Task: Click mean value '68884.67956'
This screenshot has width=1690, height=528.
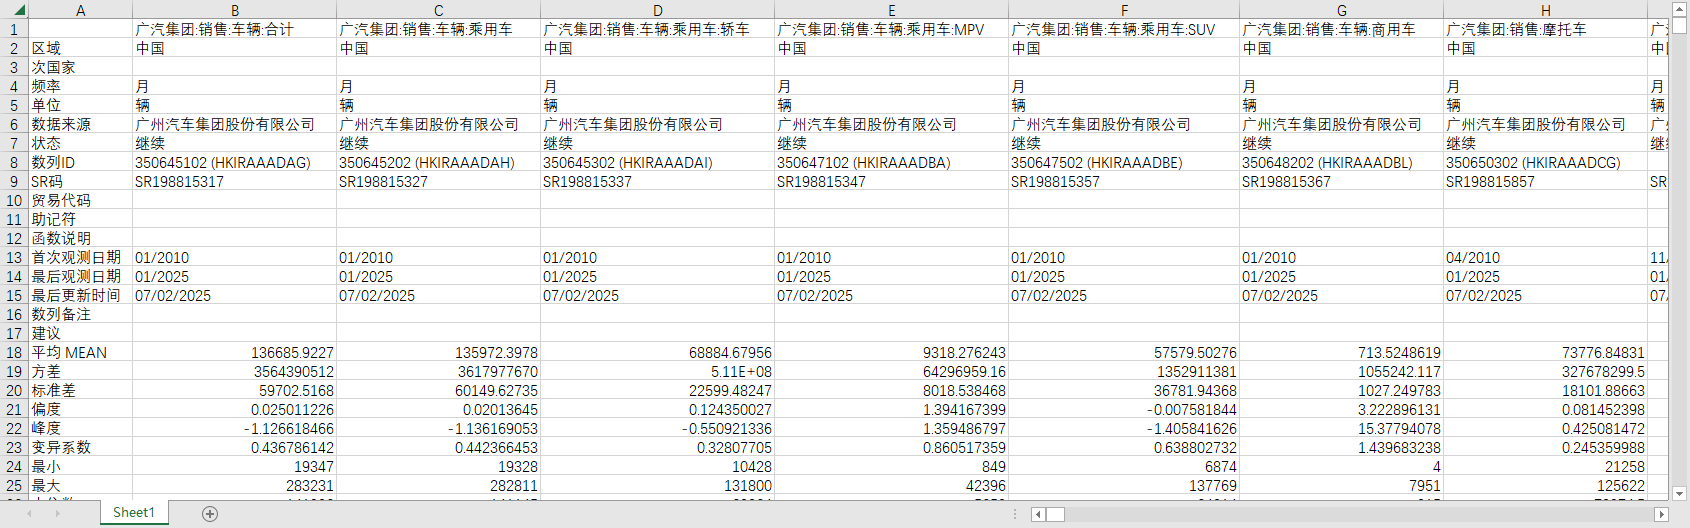Action: pos(657,352)
